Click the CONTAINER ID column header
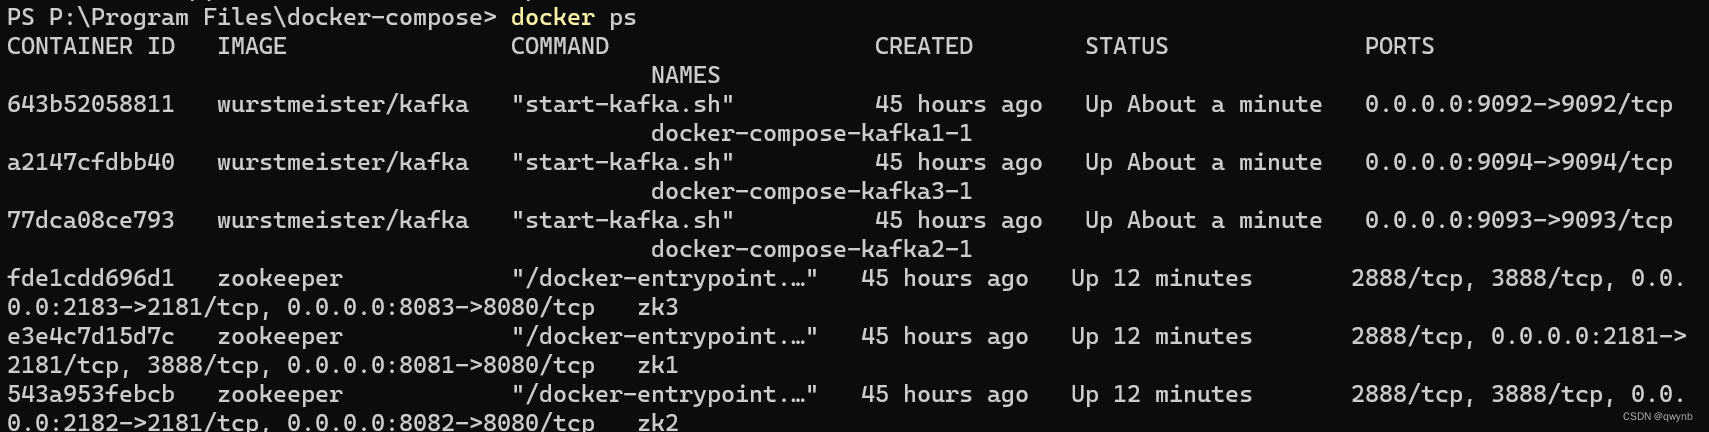This screenshot has width=1709, height=432. coord(91,46)
